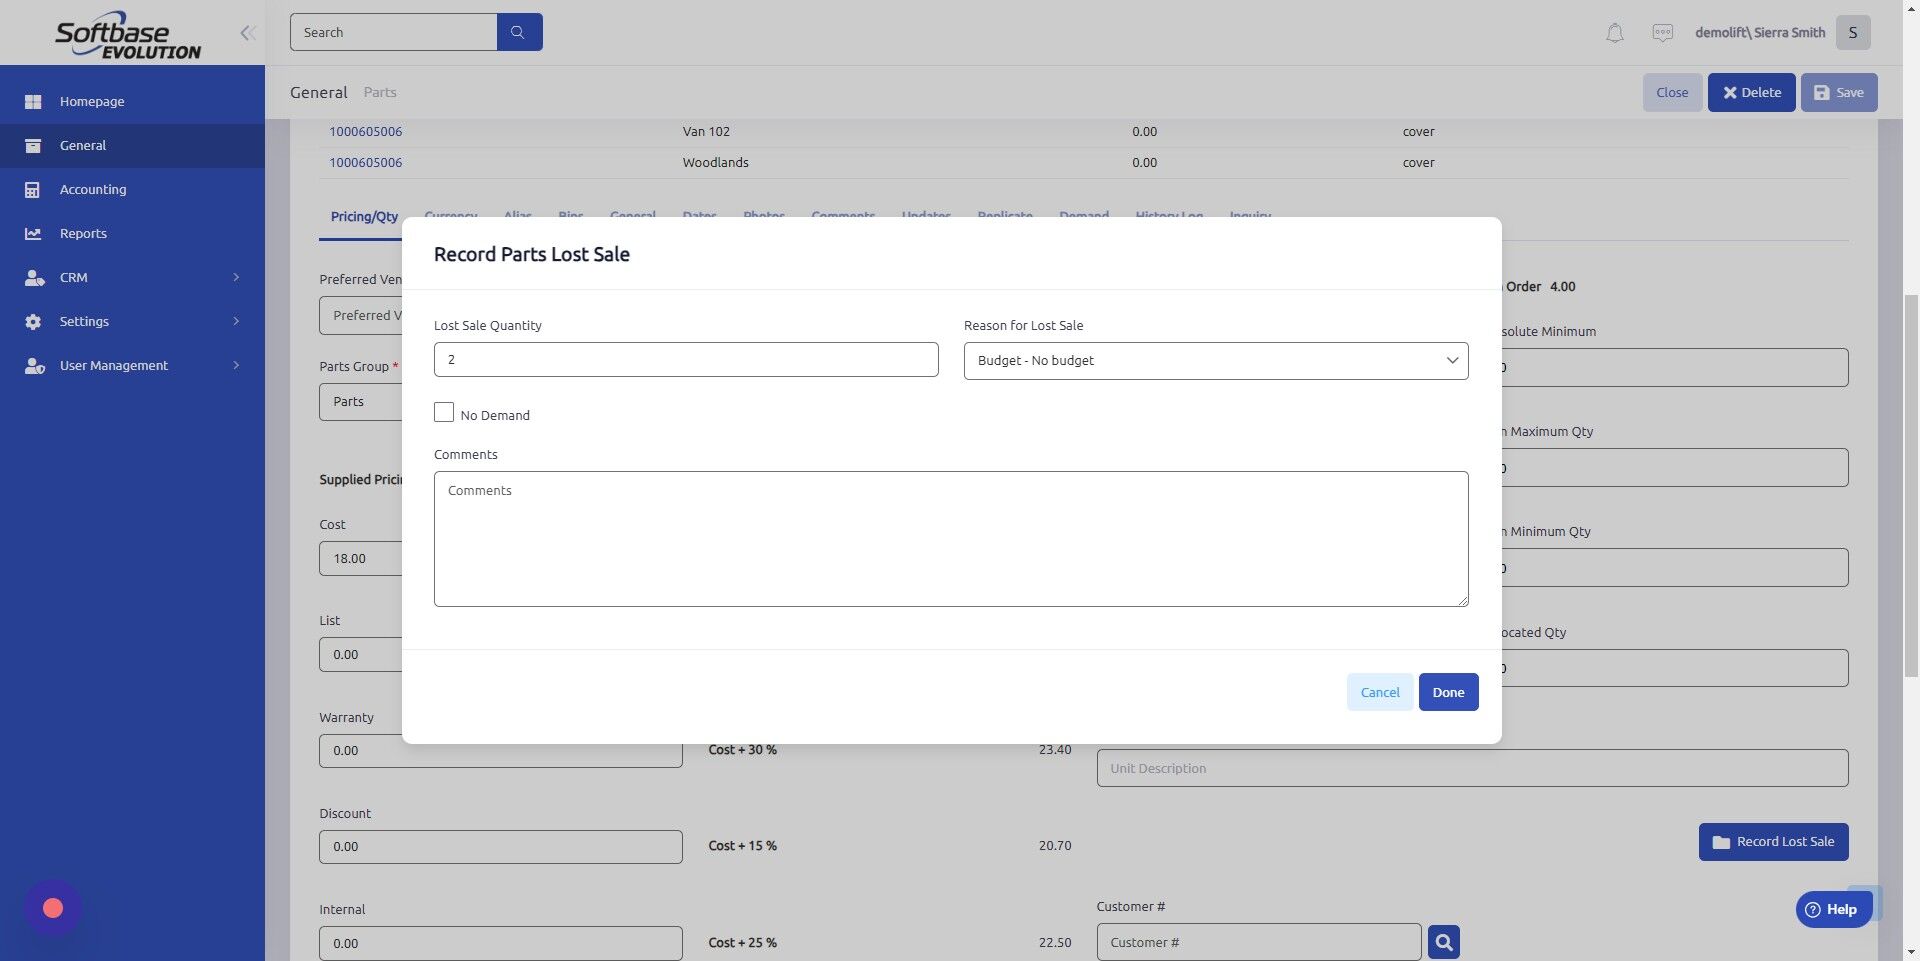This screenshot has width=1920, height=961.
Task: Click the search magnifier icon
Action: pyautogui.click(x=519, y=31)
